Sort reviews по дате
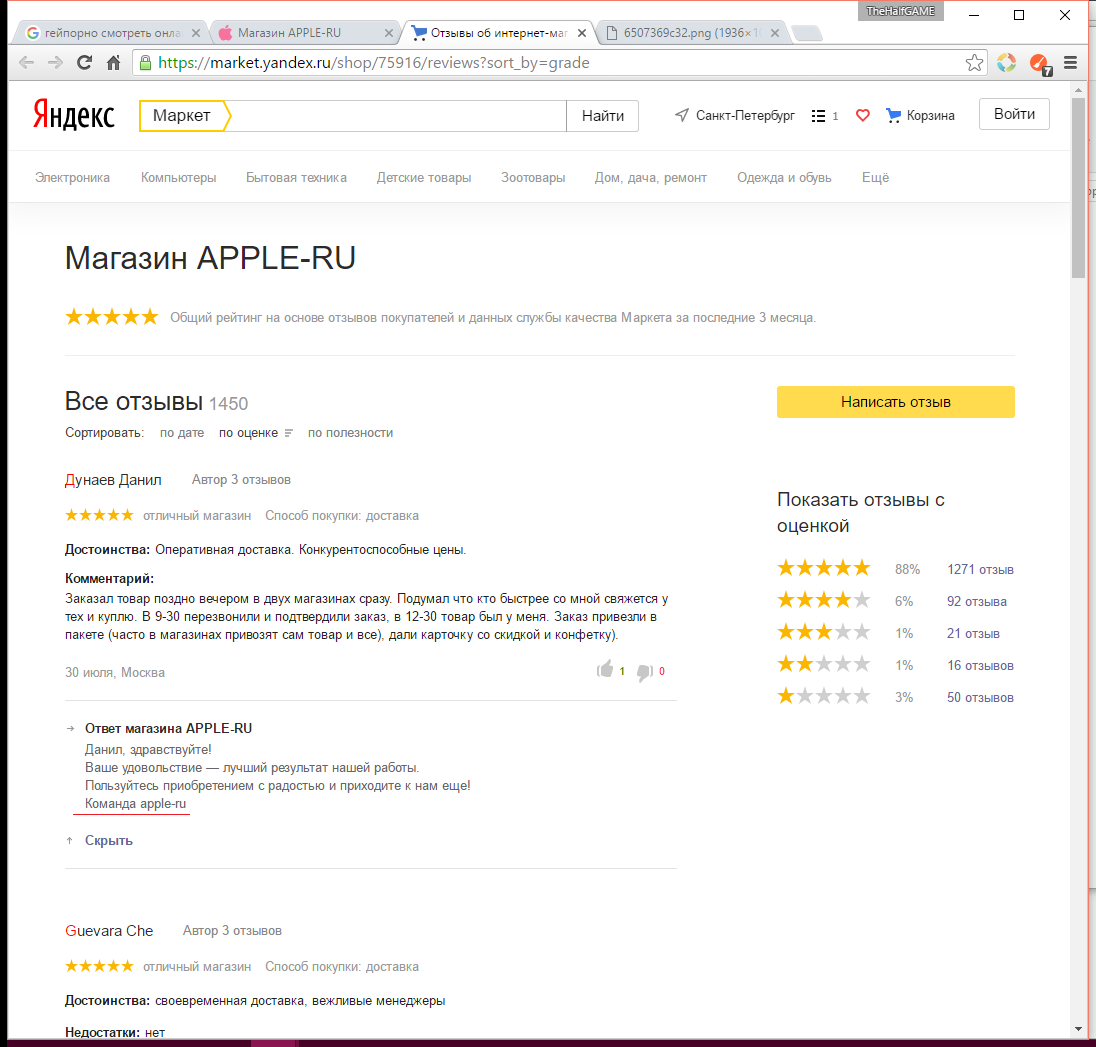 point(182,433)
